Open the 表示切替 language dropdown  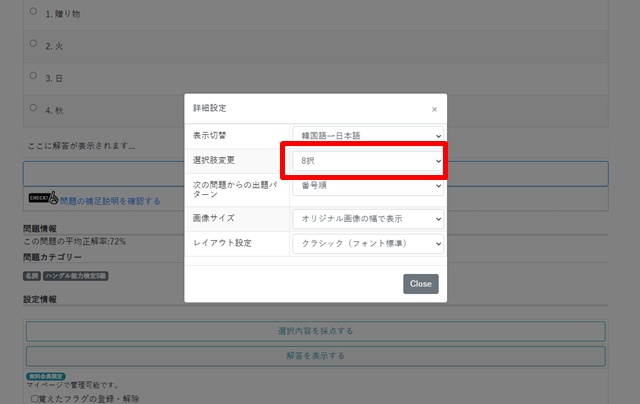(x=367, y=134)
